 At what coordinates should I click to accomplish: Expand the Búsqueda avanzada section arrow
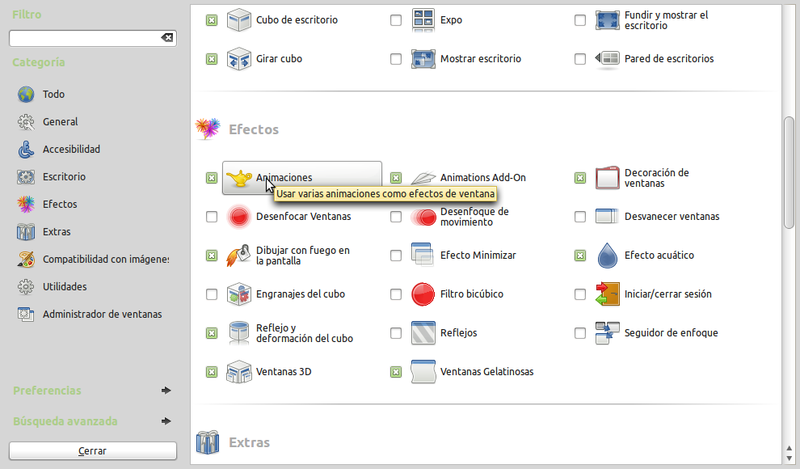[x=166, y=421]
